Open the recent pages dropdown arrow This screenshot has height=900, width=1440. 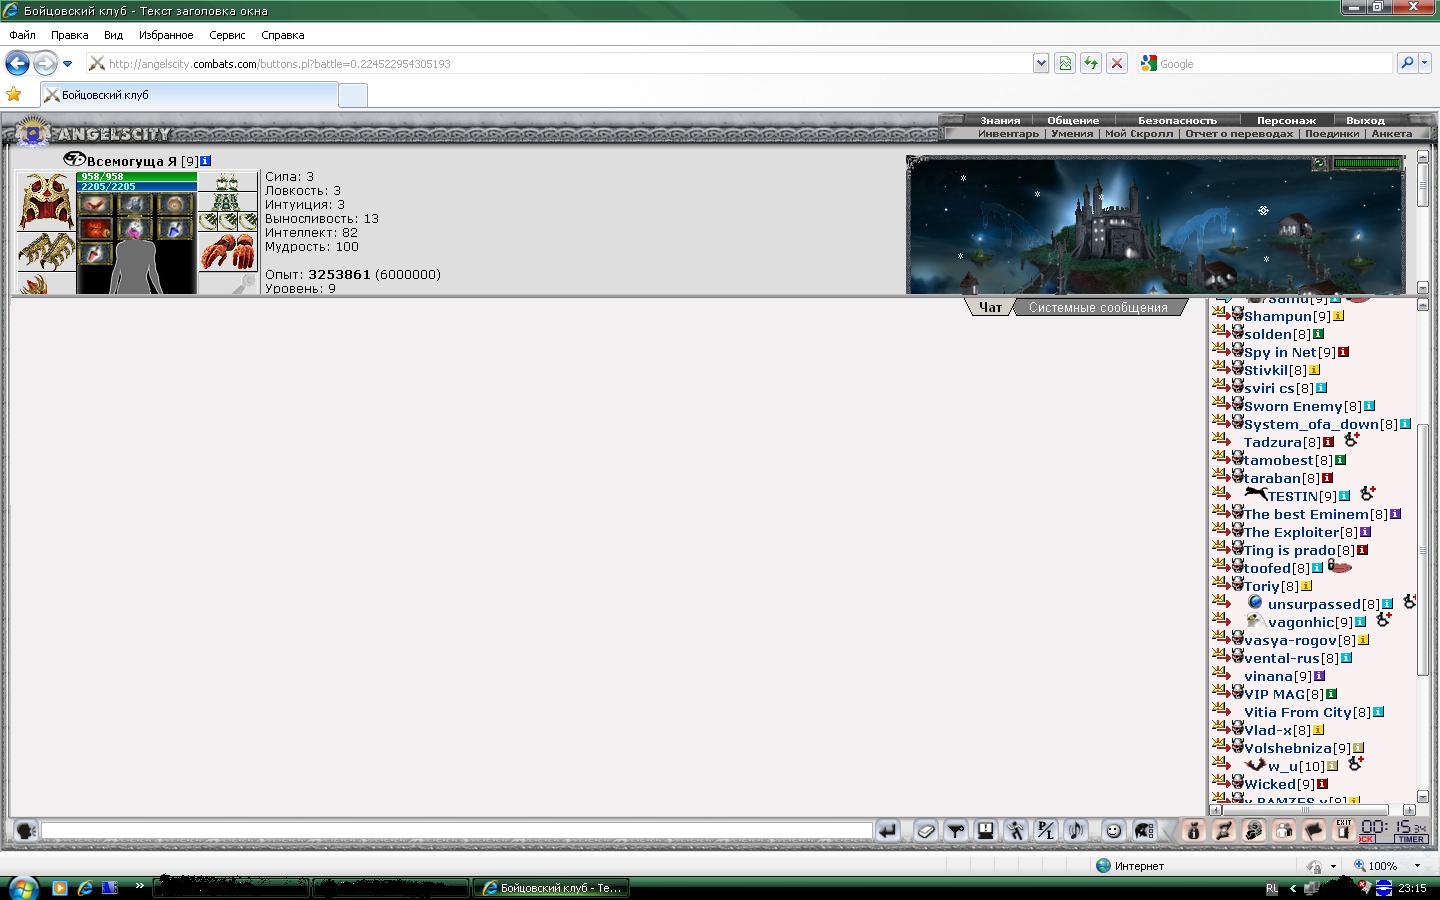coord(67,63)
